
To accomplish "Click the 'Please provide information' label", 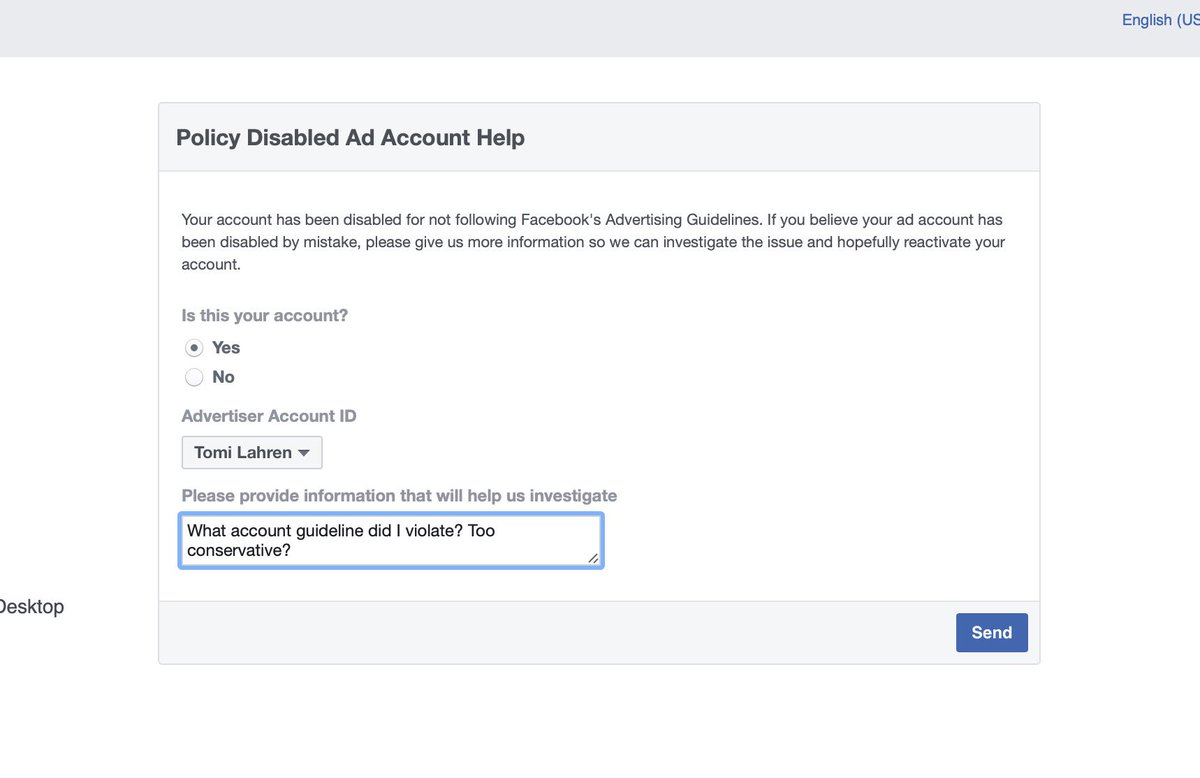I will [399, 495].
